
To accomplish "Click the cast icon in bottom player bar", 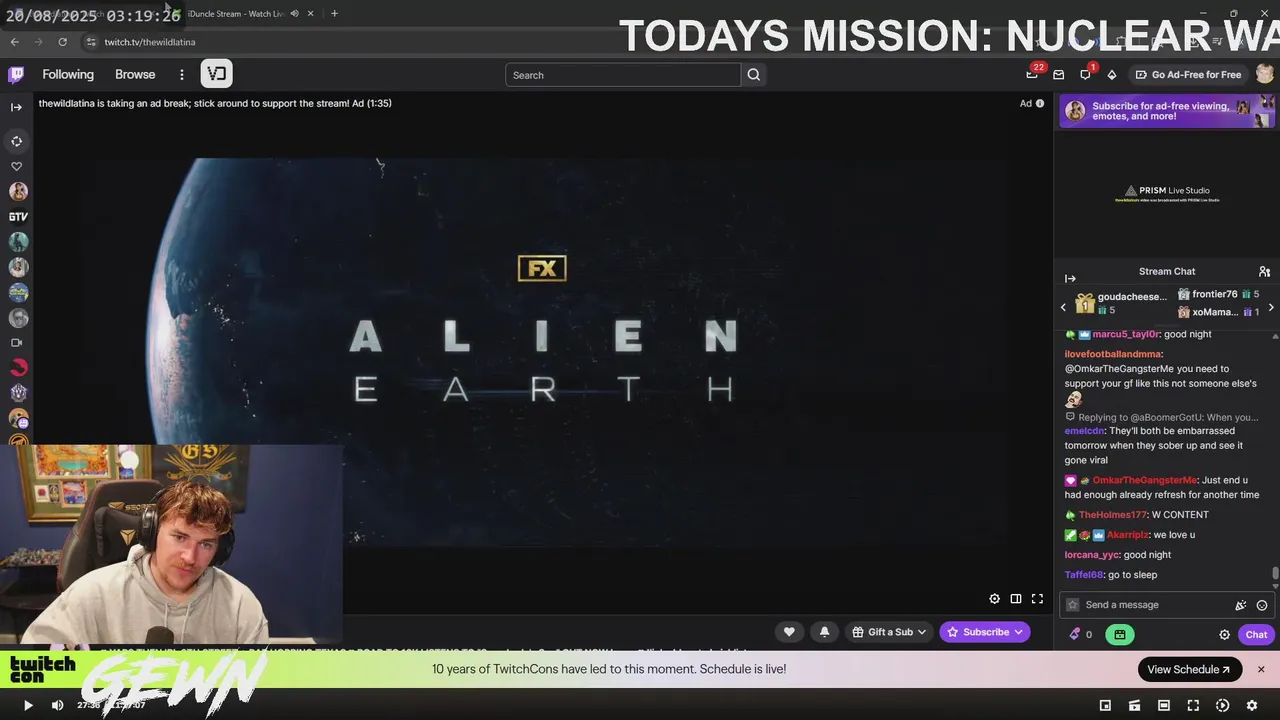I will pyautogui.click(x=1134, y=705).
